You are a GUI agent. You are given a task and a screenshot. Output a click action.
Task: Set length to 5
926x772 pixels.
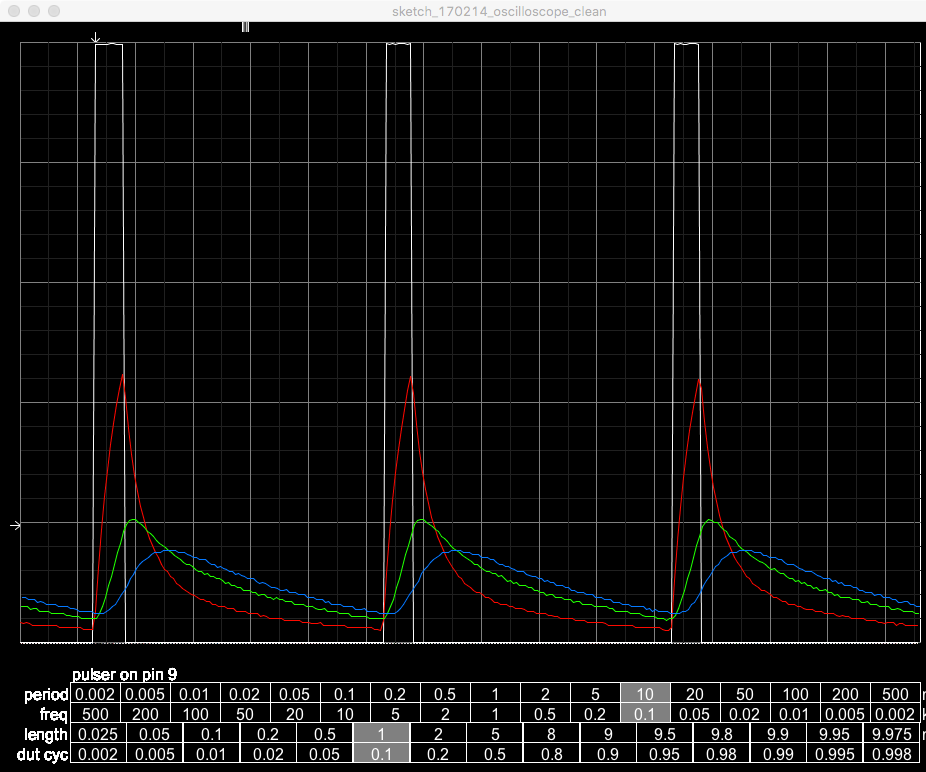coord(495,734)
